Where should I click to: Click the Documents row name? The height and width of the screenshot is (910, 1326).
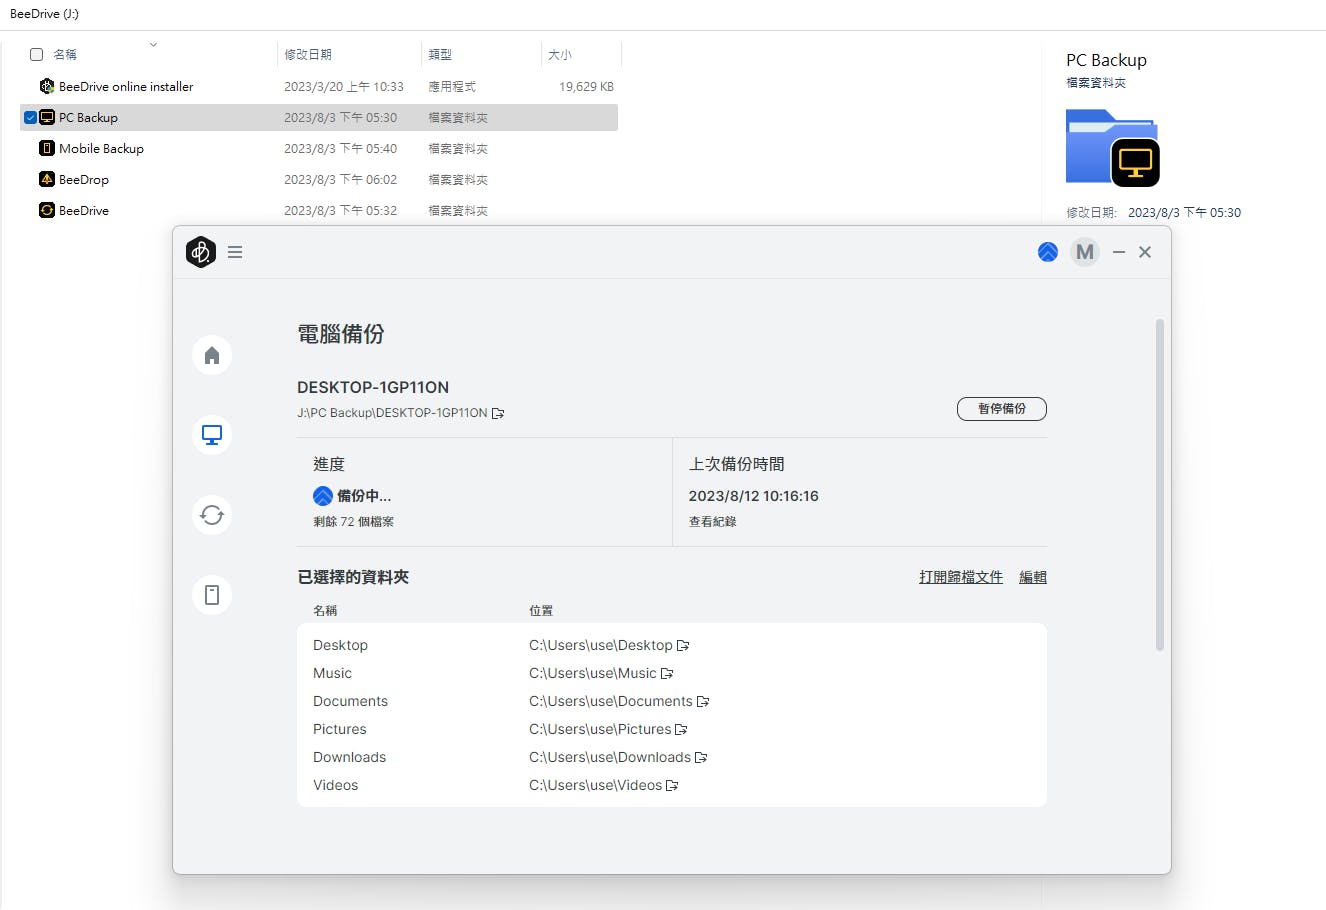click(x=350, y=701)
